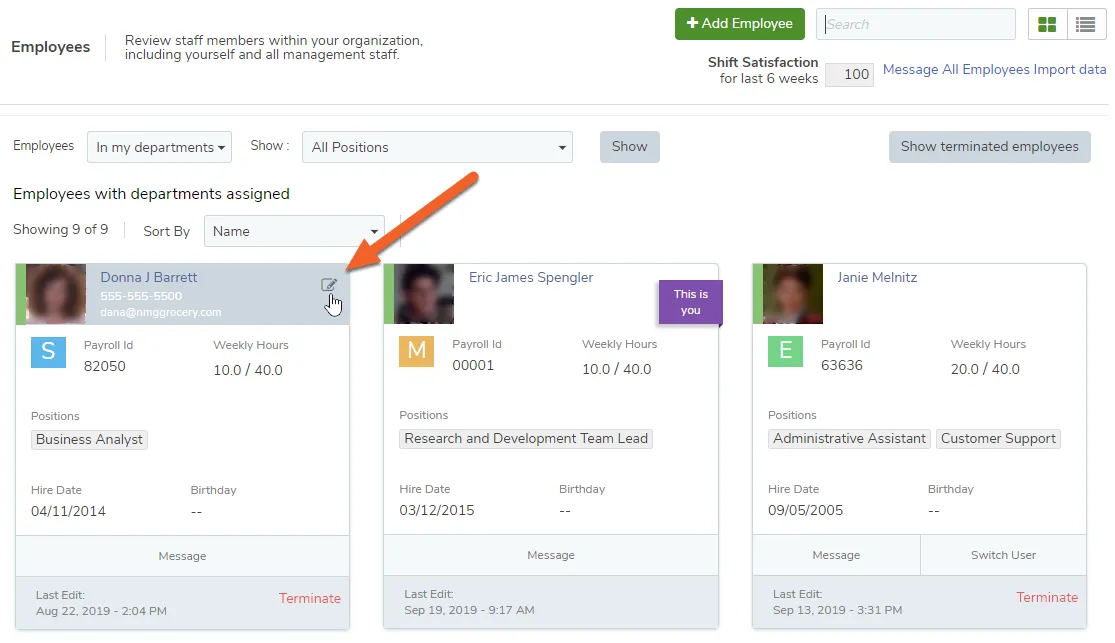Focus the employee Search field
This screenshot has height=643, width=1115.
coord(916,24)
